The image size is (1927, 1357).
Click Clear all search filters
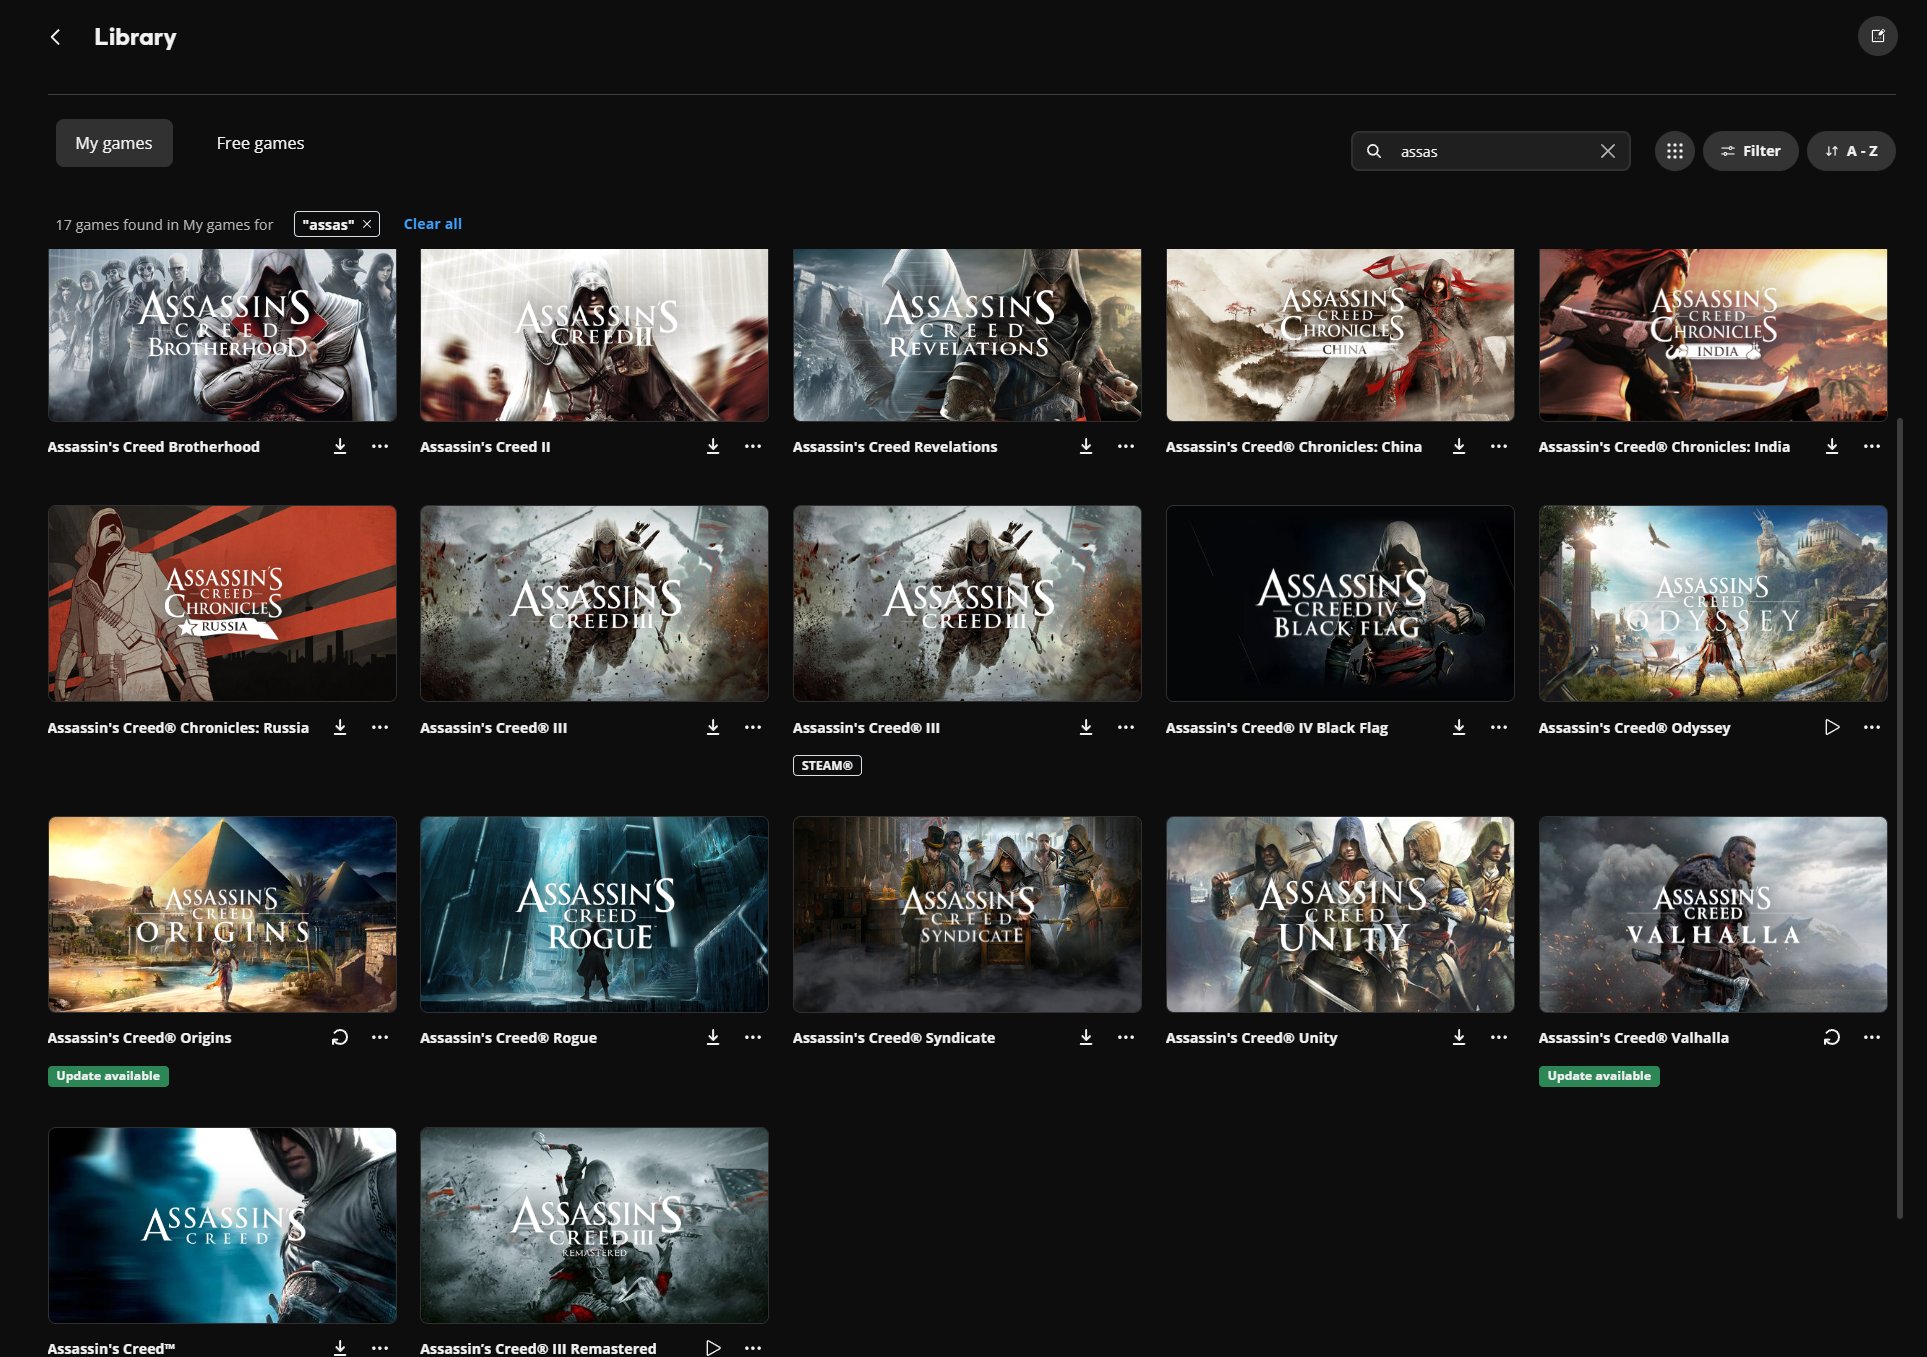433,224
